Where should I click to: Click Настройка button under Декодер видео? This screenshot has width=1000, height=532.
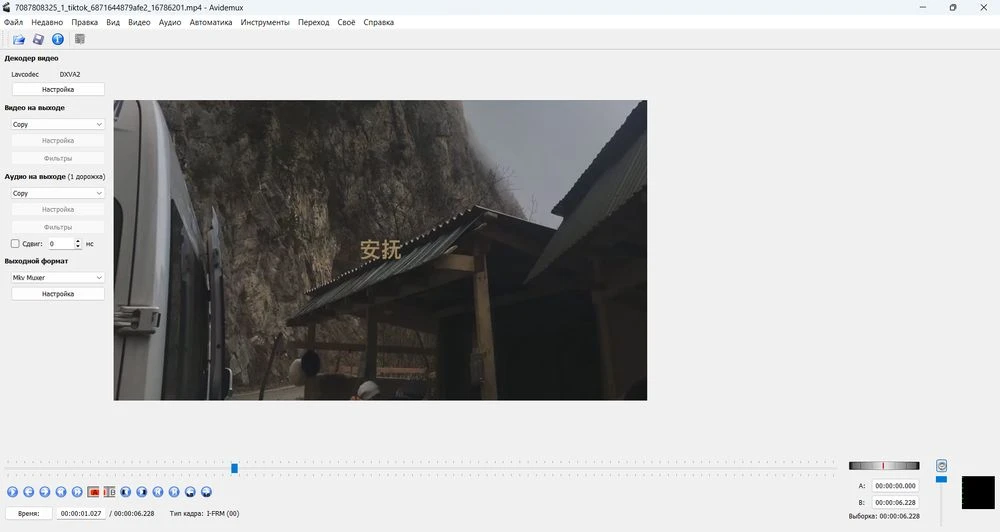[x=58, y=89]
